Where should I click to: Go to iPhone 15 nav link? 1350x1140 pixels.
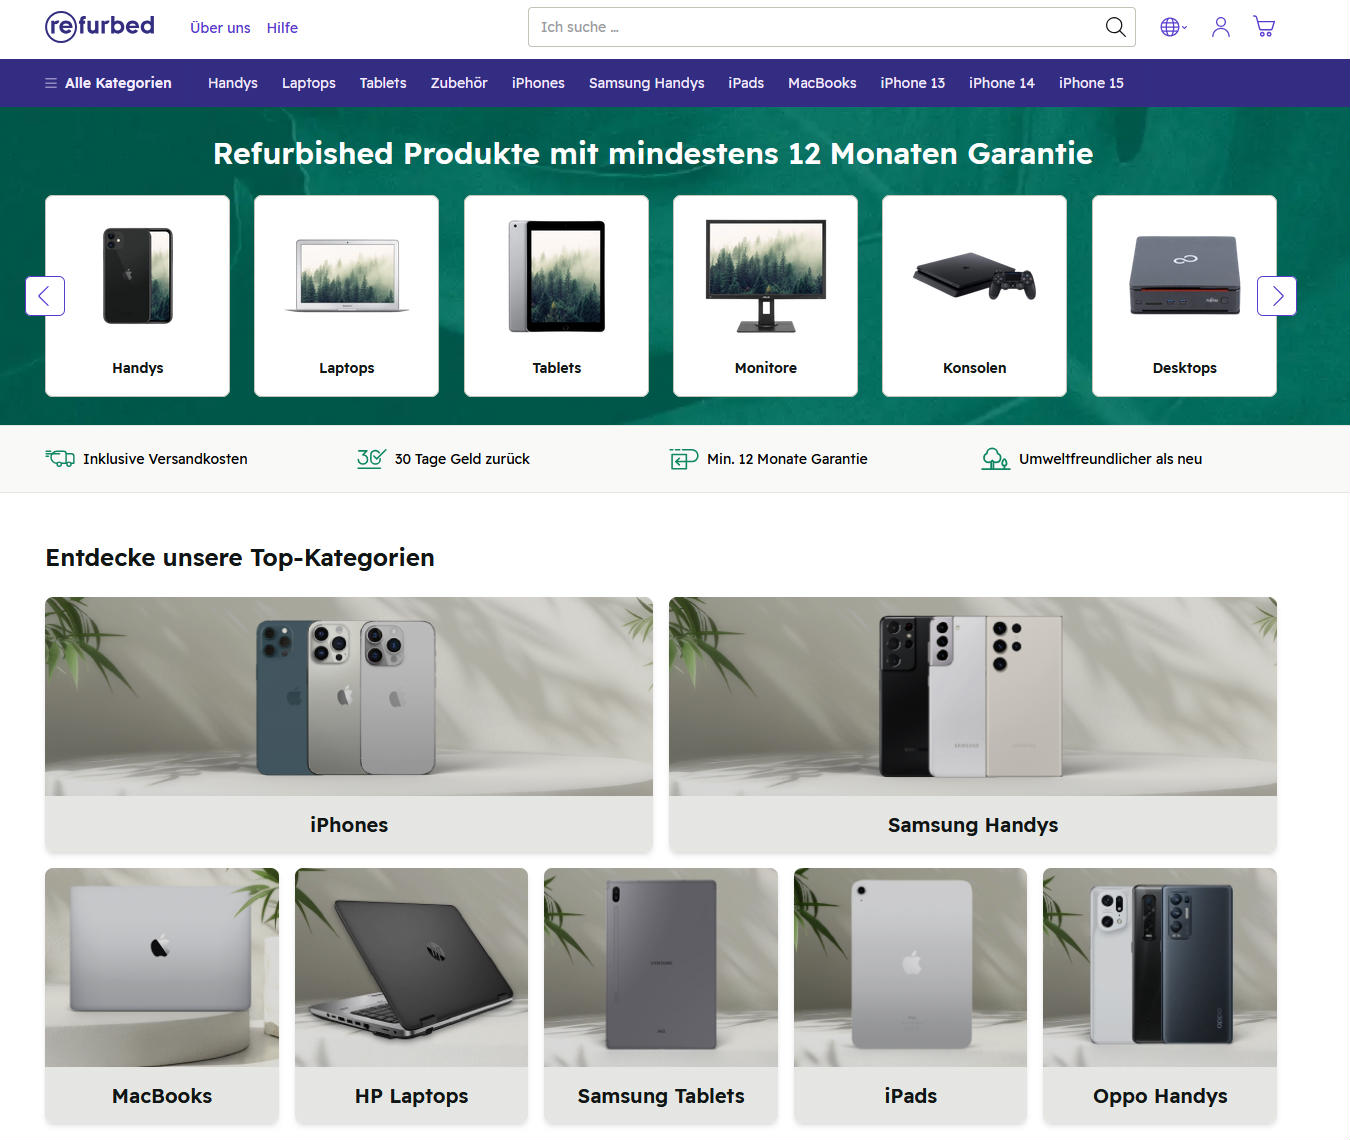[x=1091, y=83]
